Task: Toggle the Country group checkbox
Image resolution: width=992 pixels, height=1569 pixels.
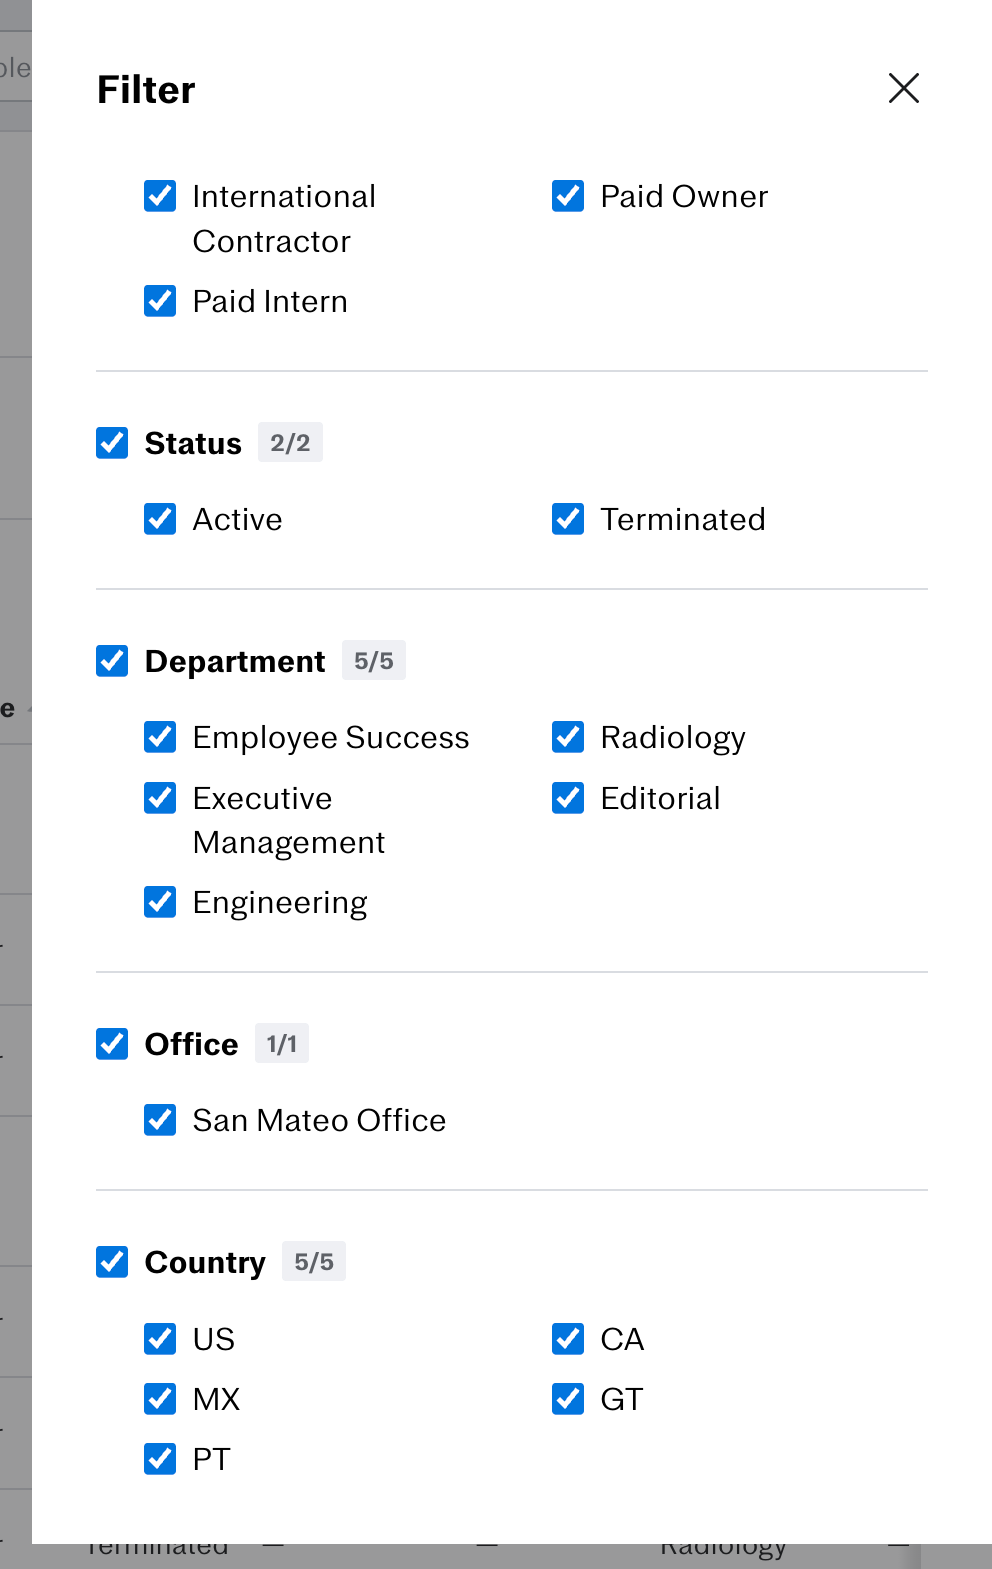Action: tap(112, 1262)
